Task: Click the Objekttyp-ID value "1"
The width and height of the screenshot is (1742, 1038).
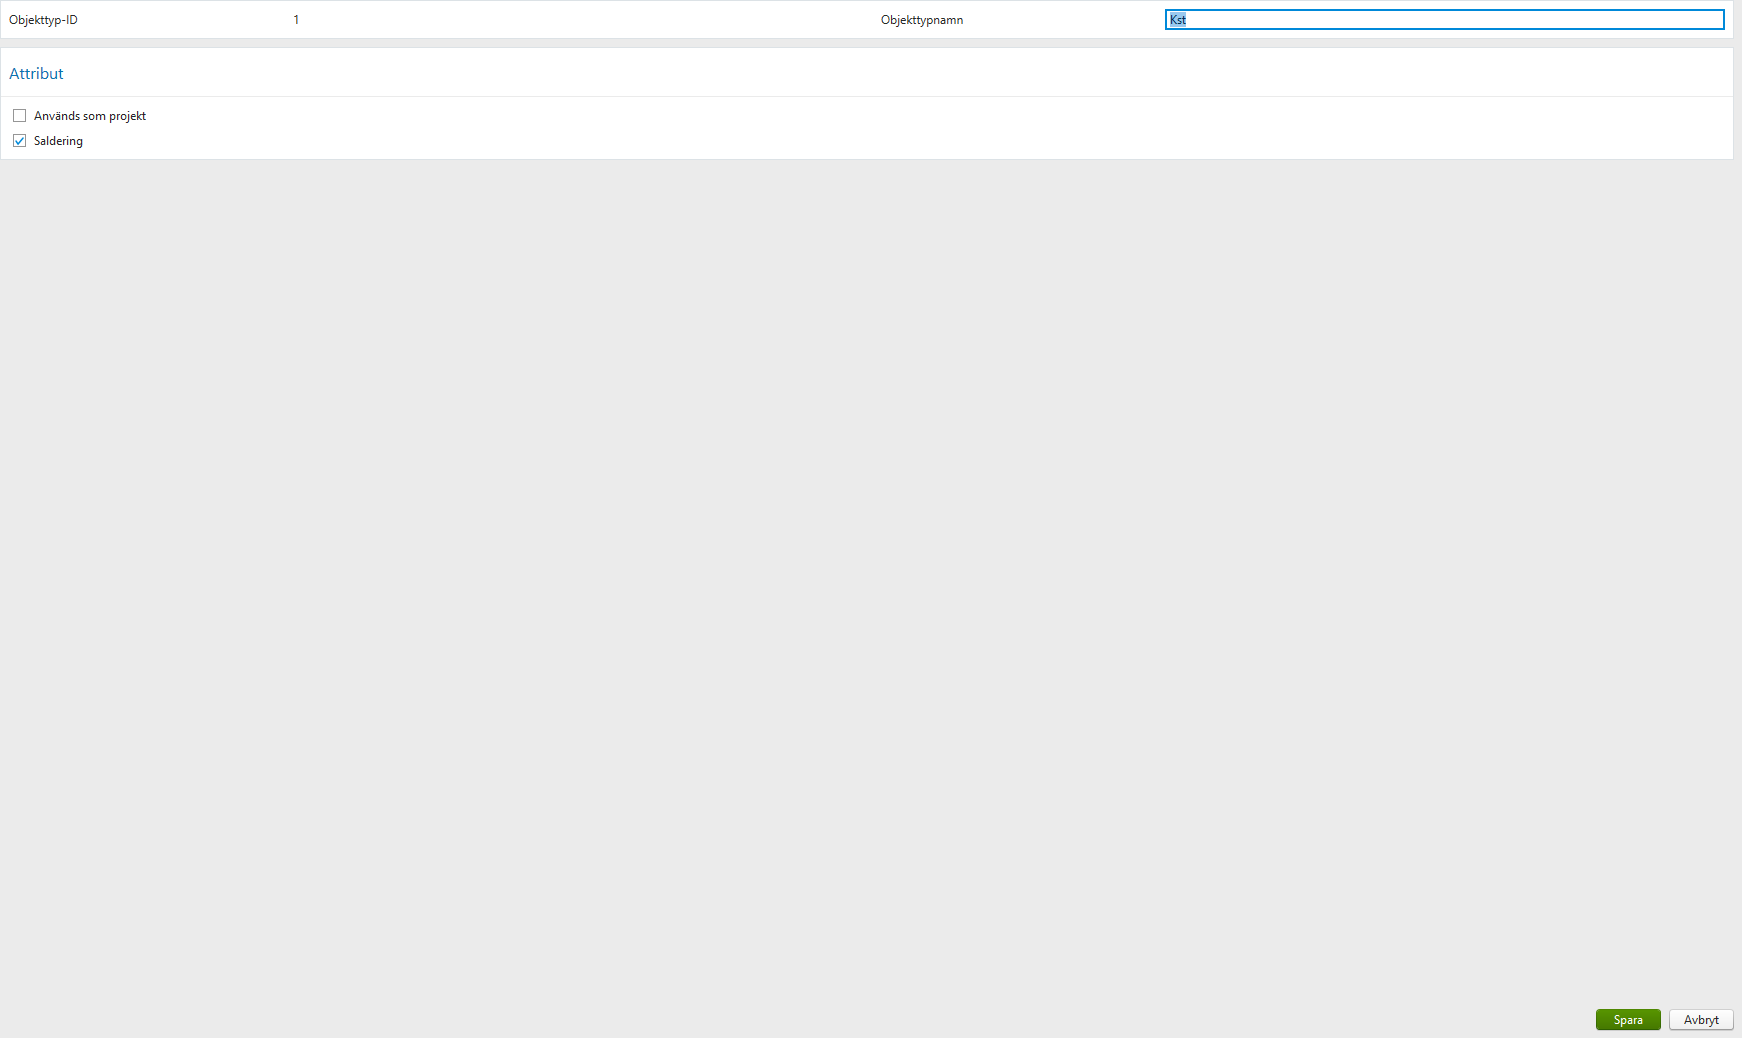Action: [296, 19]
